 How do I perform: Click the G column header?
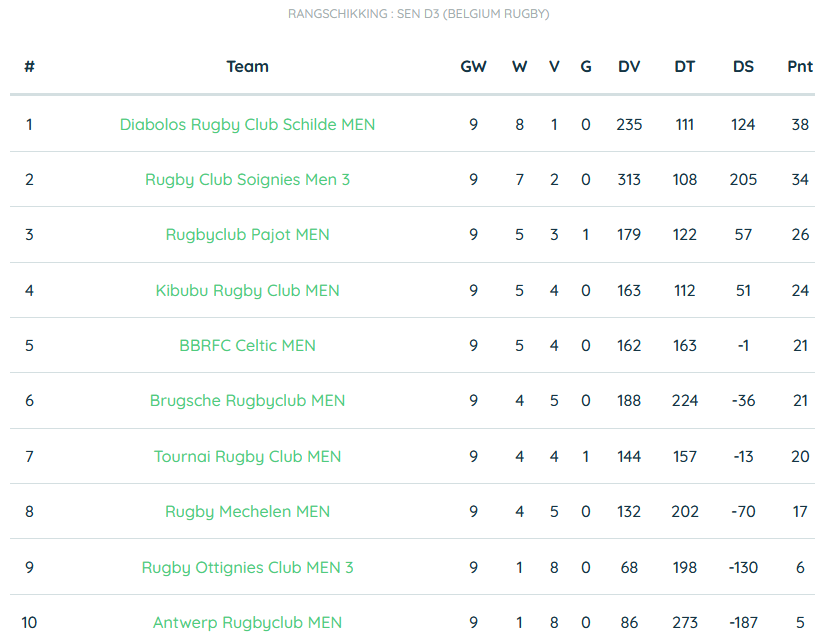(x=586, y=67)
